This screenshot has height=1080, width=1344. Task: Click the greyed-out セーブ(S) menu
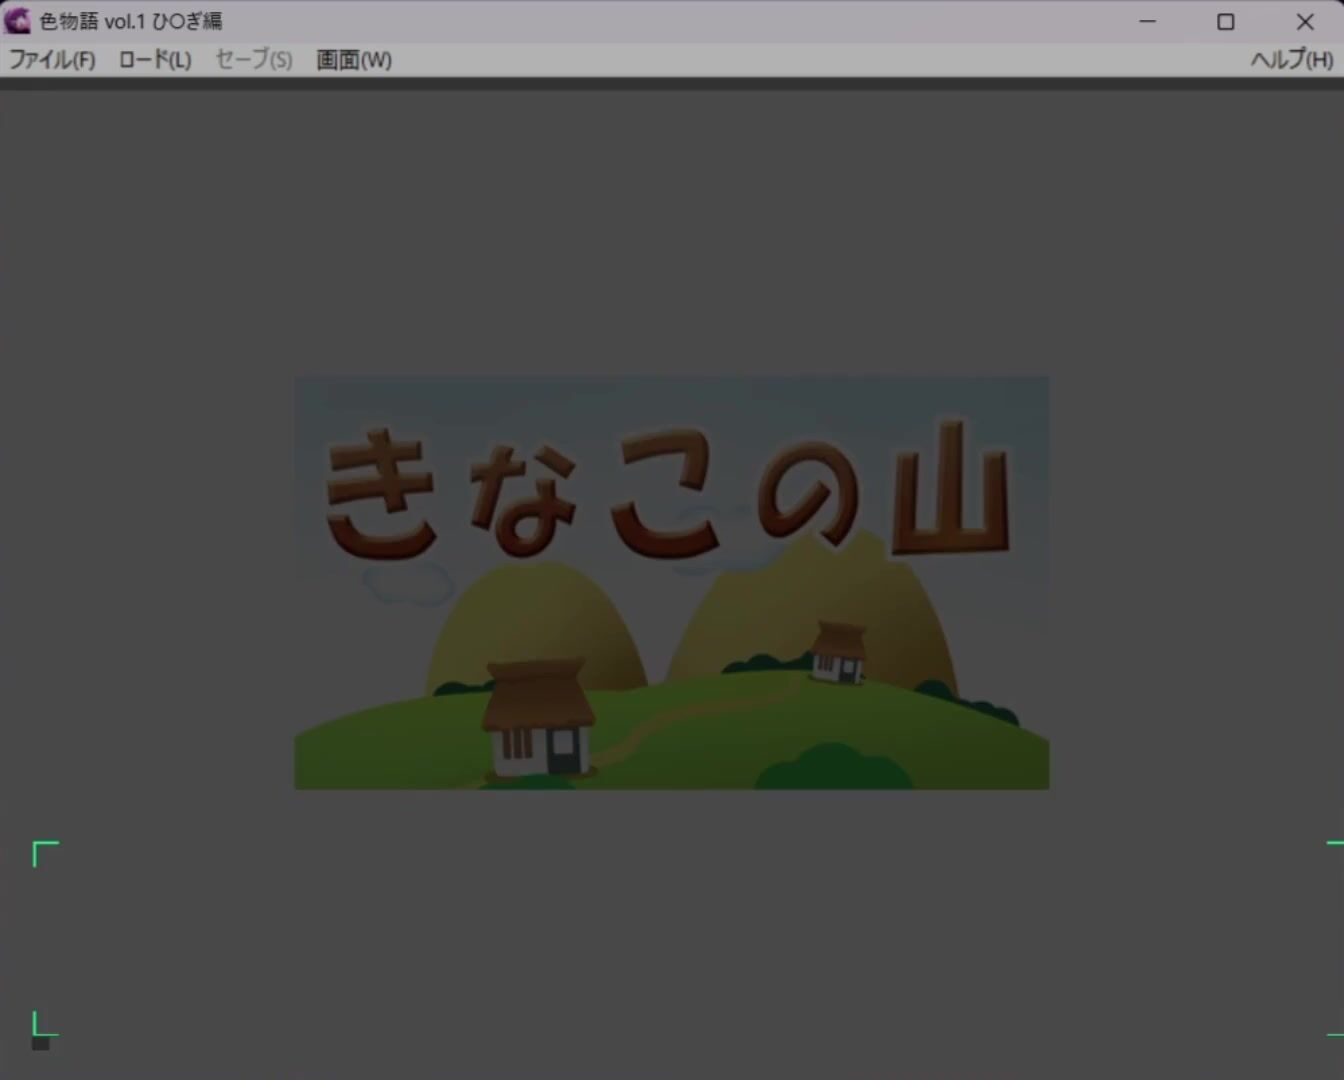pos(254,60)
